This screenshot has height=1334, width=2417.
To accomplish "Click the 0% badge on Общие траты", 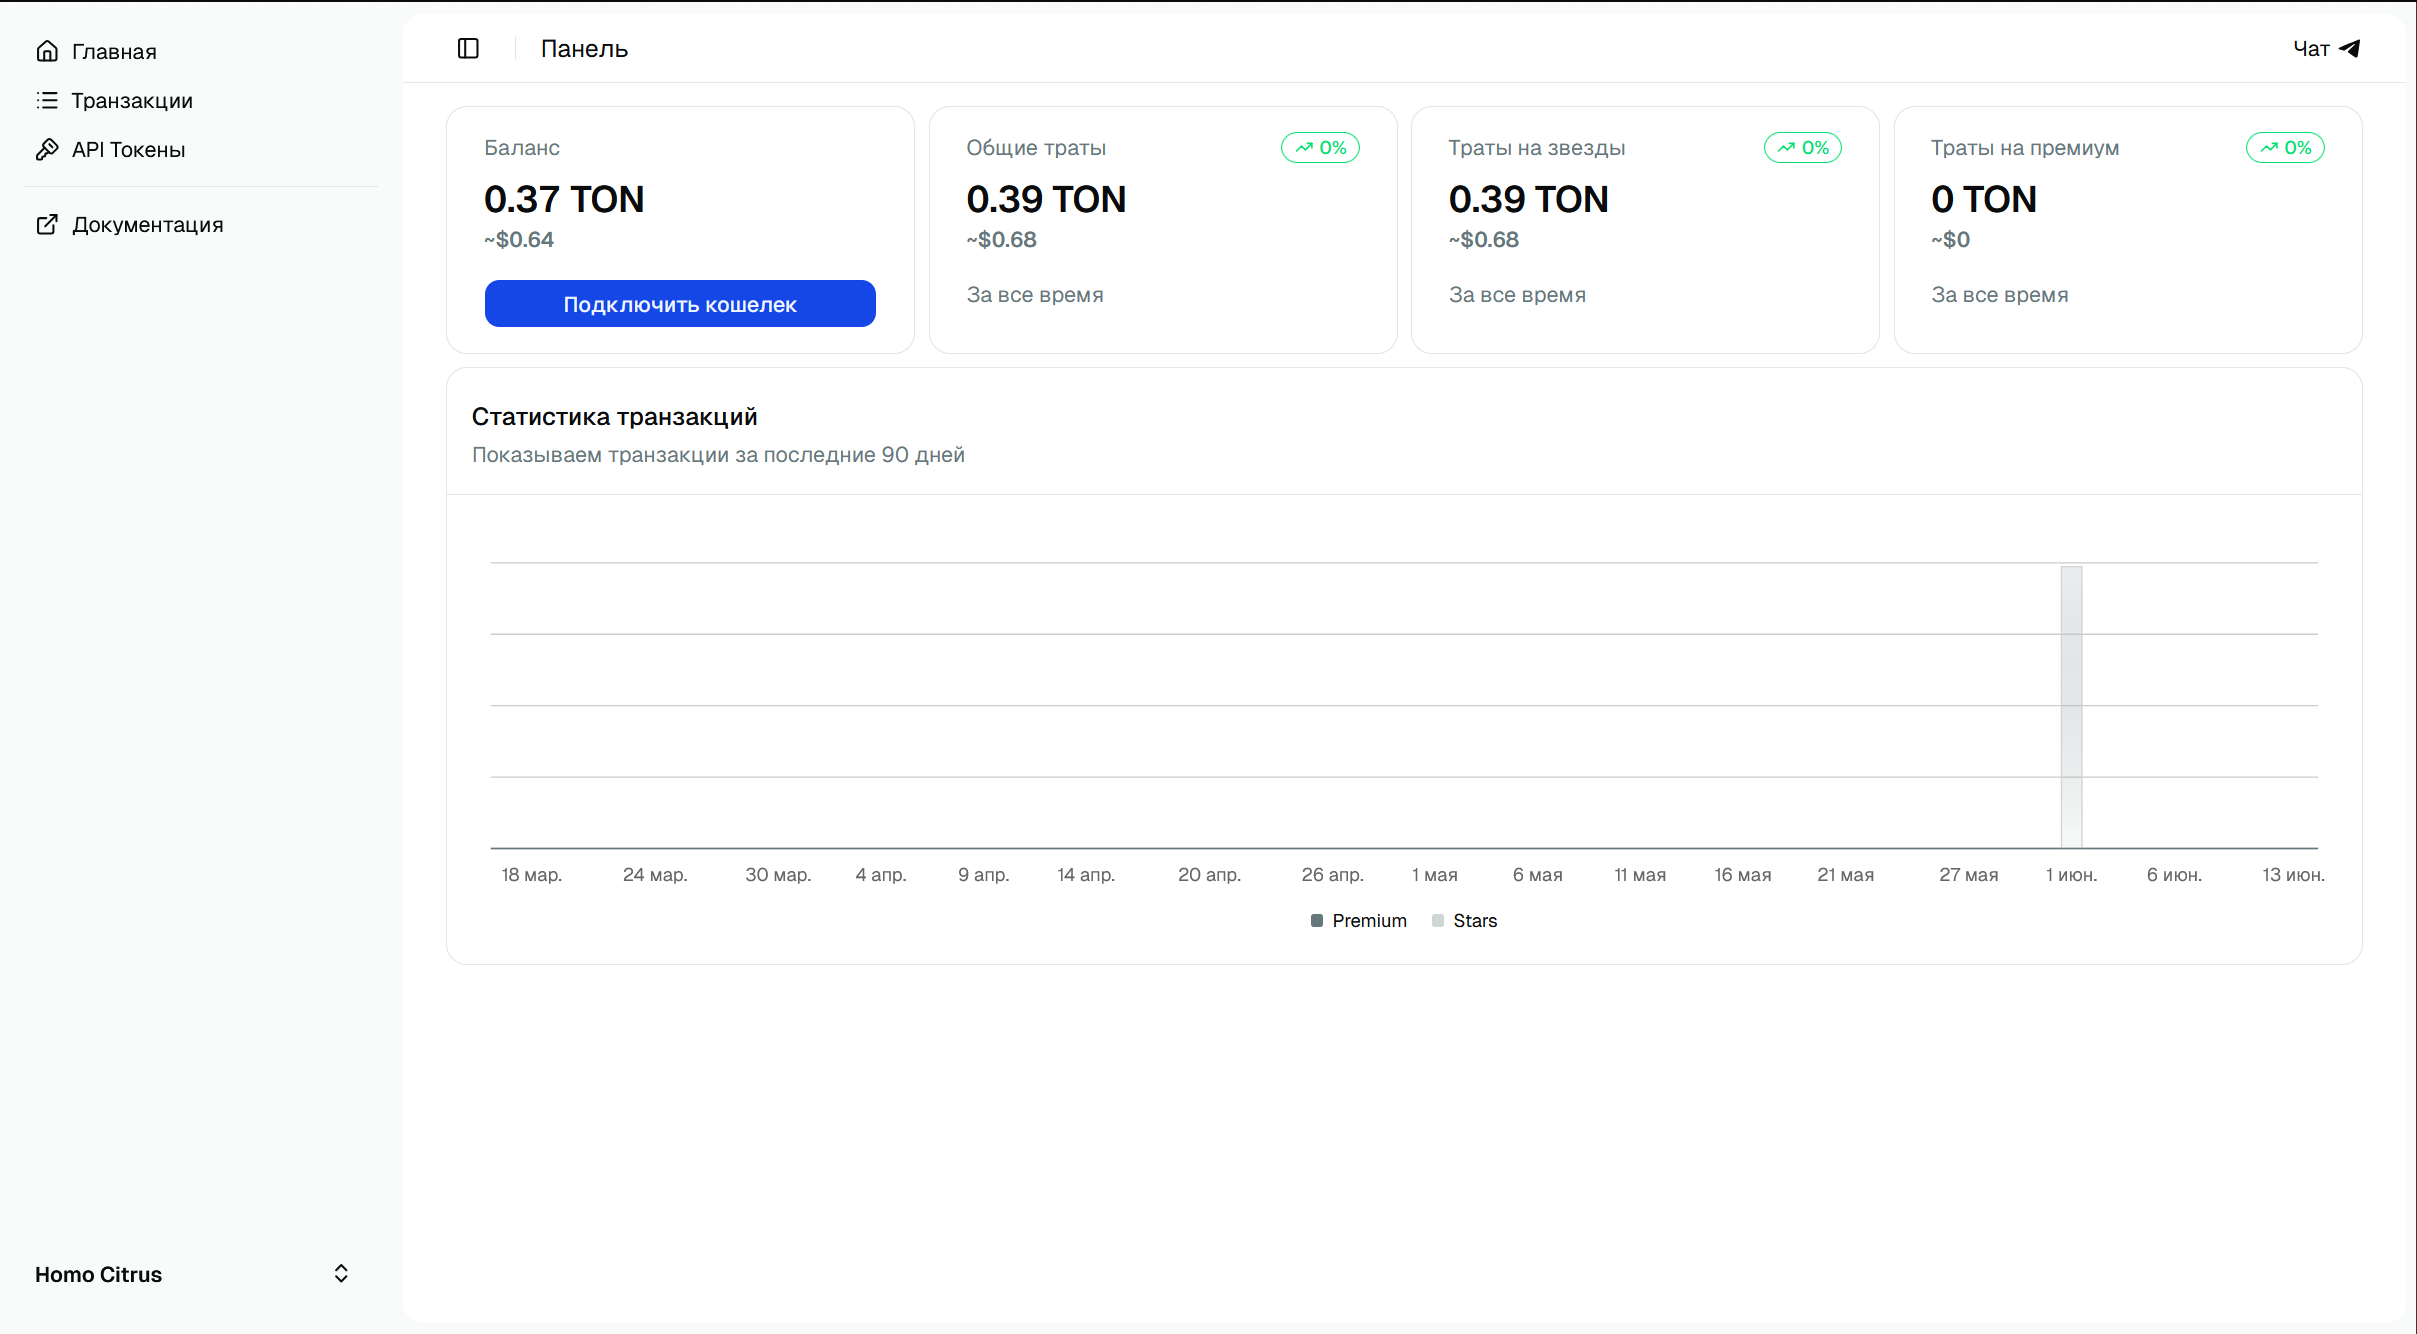I will pyautogui.click(x=1320, y=148).
